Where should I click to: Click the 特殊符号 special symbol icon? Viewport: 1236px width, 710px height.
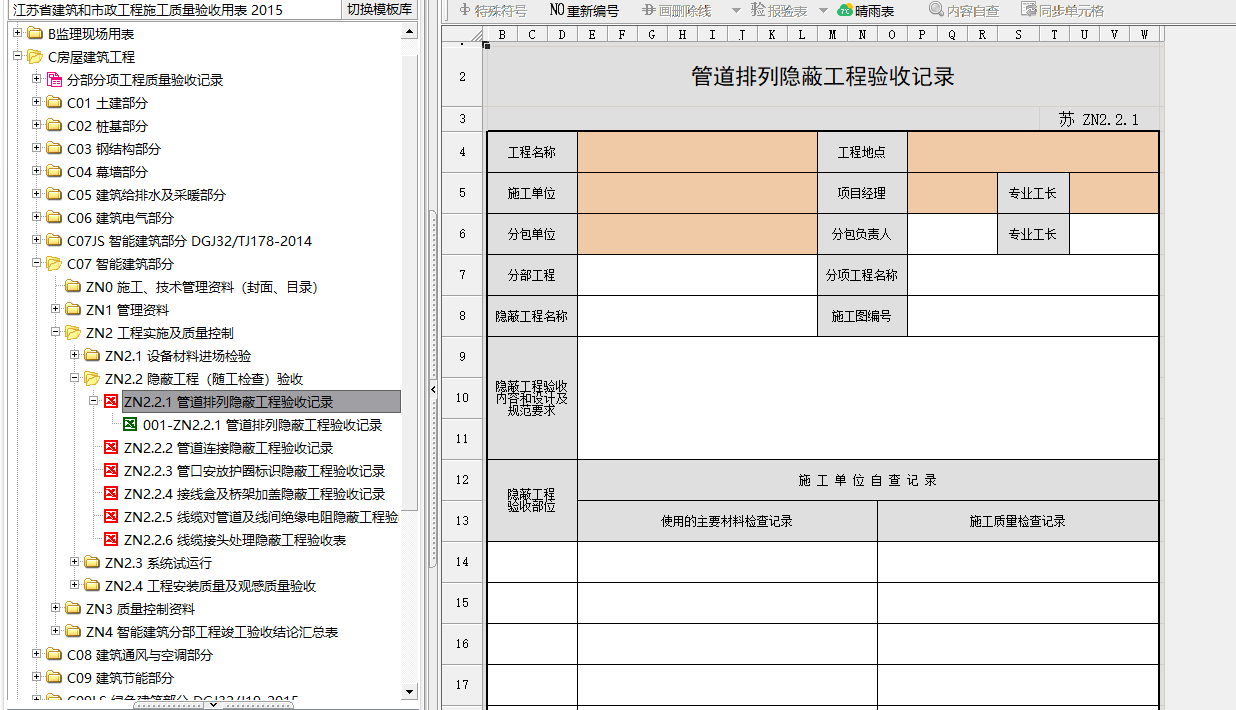pos(465,11)
